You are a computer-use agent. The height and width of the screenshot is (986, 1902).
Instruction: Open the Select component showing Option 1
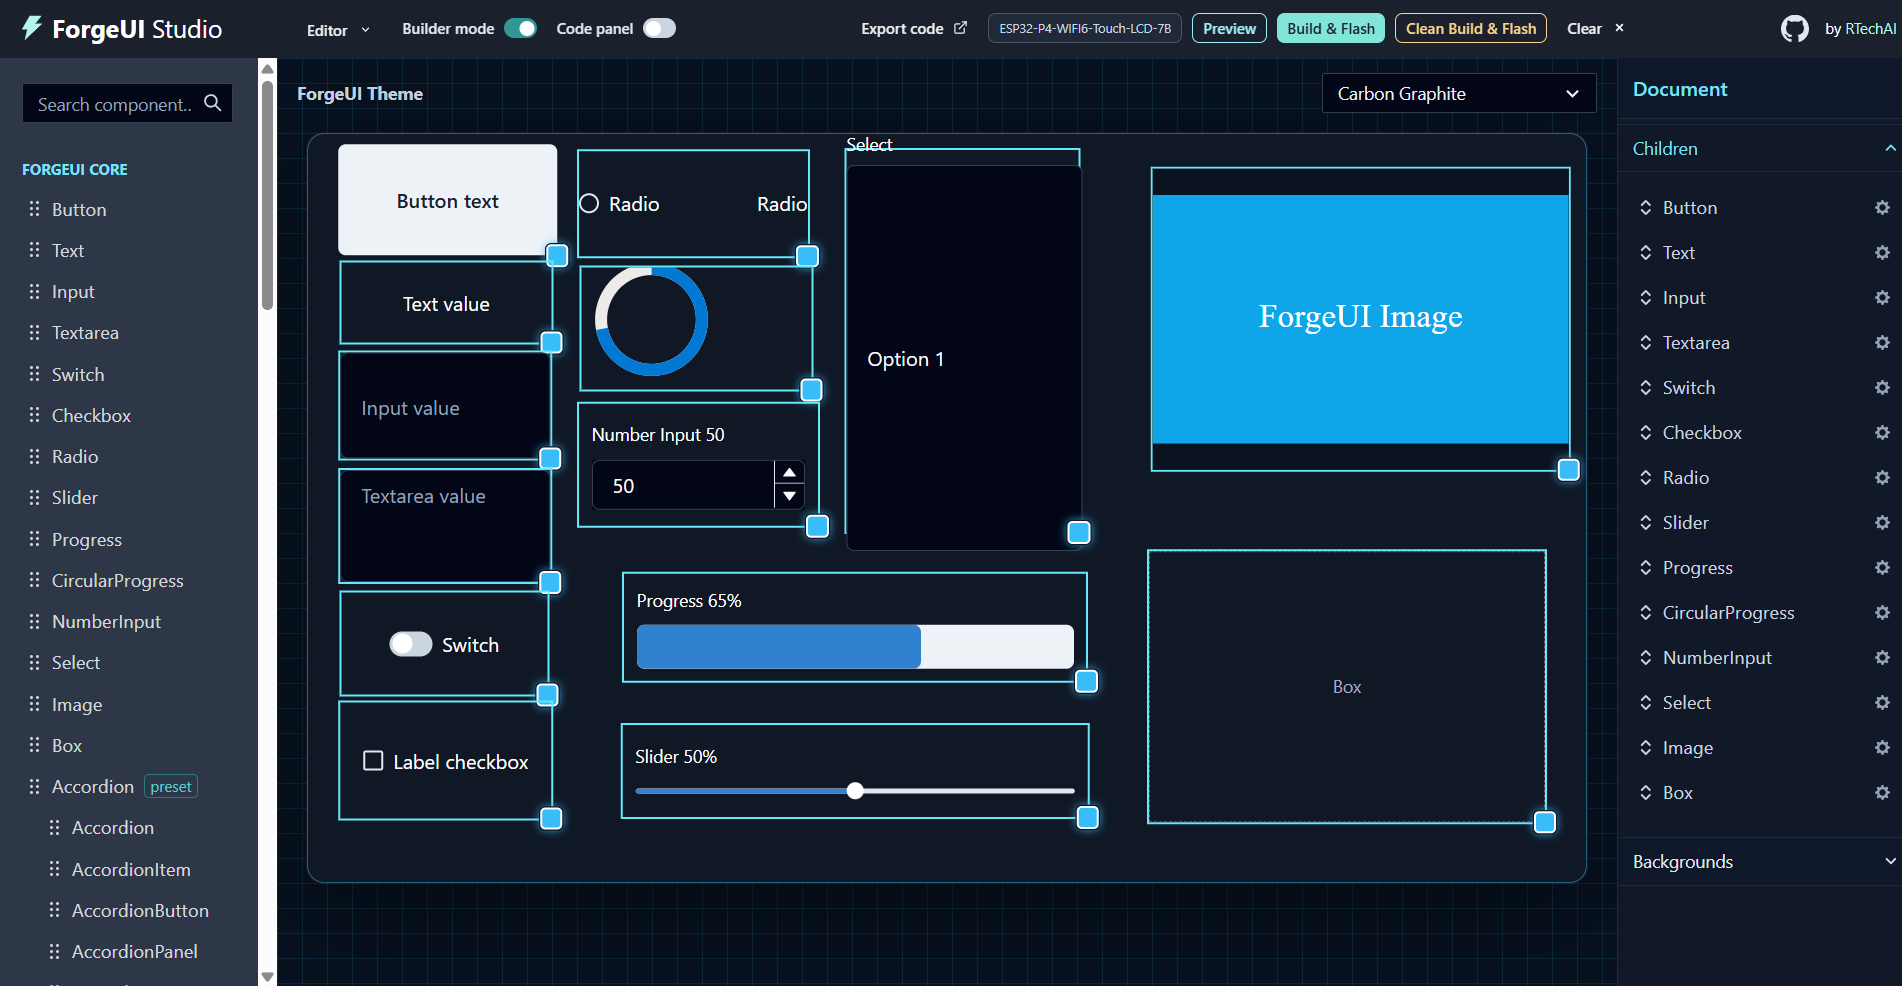[963, 358]
